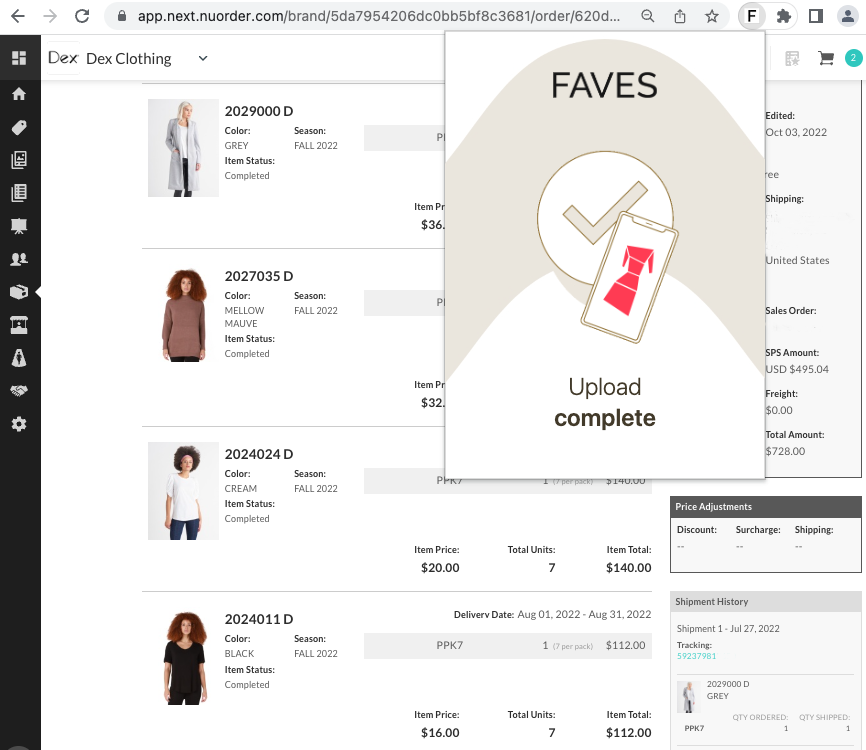The width and height of the screenshot is (866, 750).
Task: Open the browser extensions puzzle icon
Action: point(784,16)
